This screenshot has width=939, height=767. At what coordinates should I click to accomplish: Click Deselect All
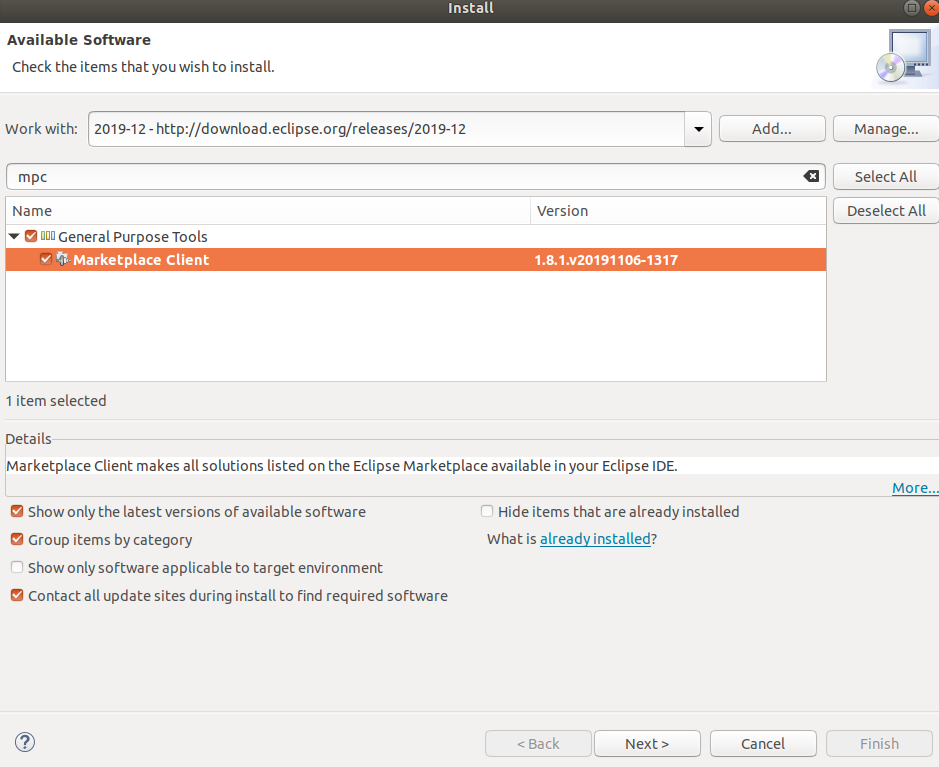[884, 210]
